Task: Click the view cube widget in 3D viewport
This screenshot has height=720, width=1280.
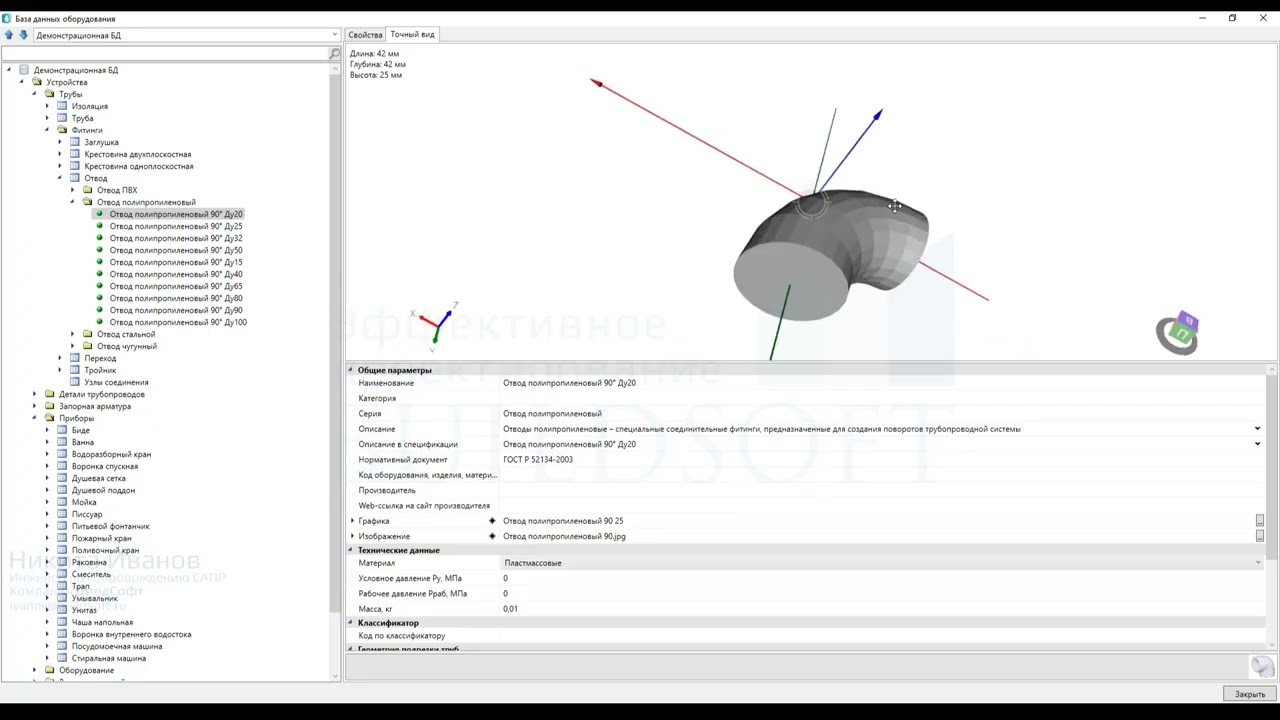Action: [1178, 333]
